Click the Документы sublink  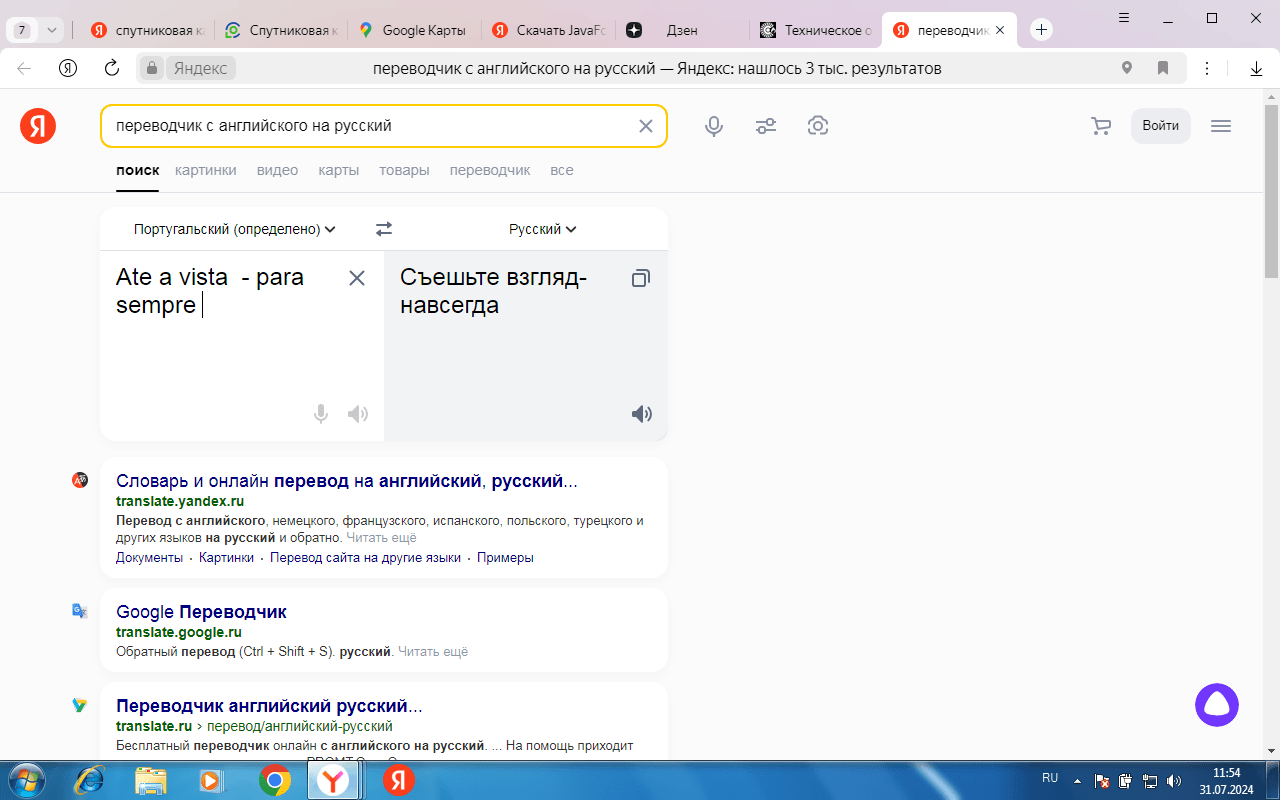pos(149,558)
